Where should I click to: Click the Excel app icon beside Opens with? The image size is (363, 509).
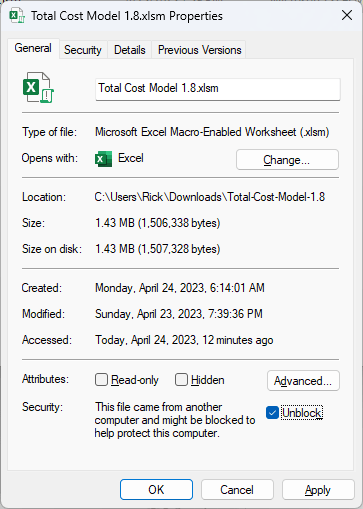[x=103, y=158]
